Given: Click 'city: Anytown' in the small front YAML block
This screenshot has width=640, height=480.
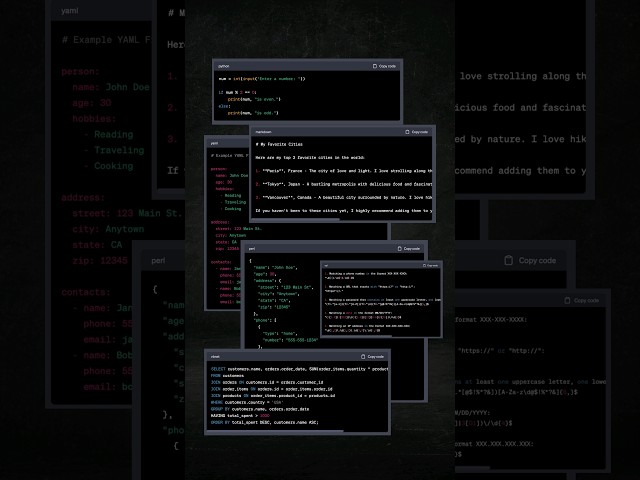Looking at the screenshot, I should click(x=231, y=236).
